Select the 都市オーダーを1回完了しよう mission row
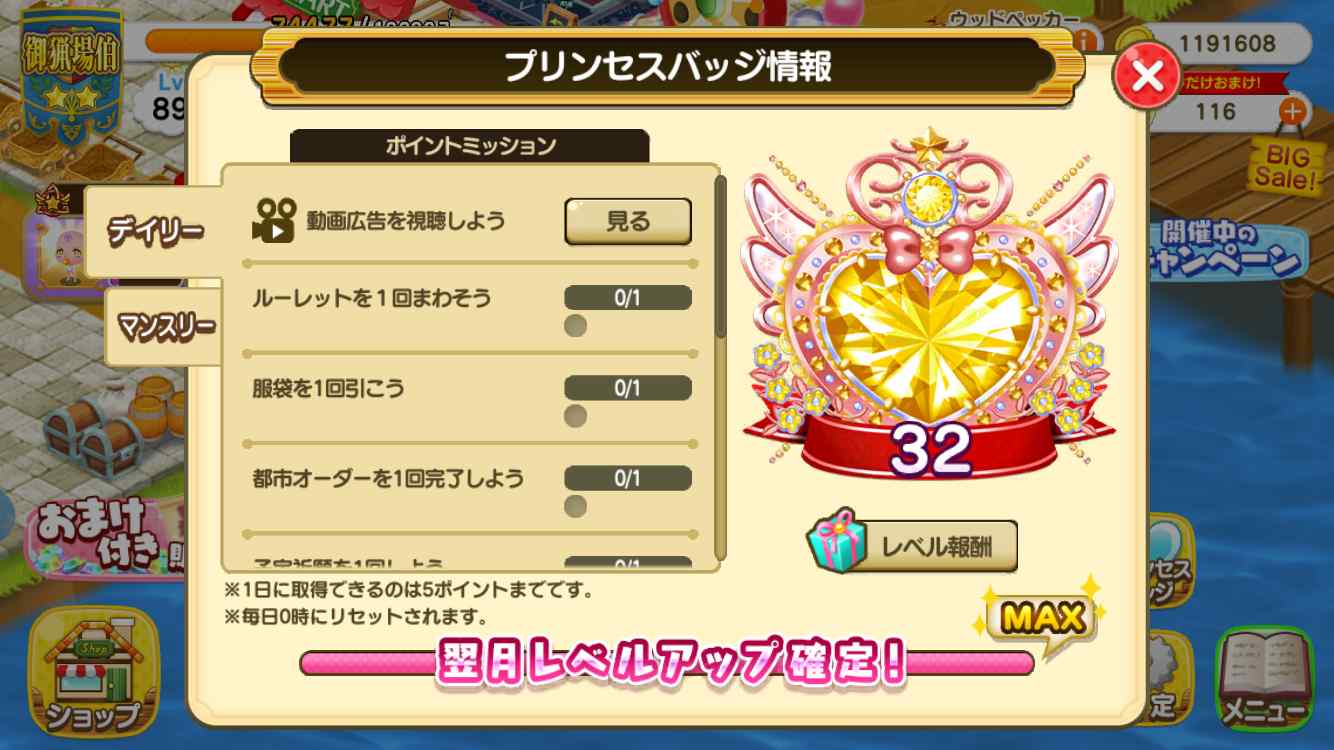The width and height of the screenshot is (1334, 750). (470, 490)
